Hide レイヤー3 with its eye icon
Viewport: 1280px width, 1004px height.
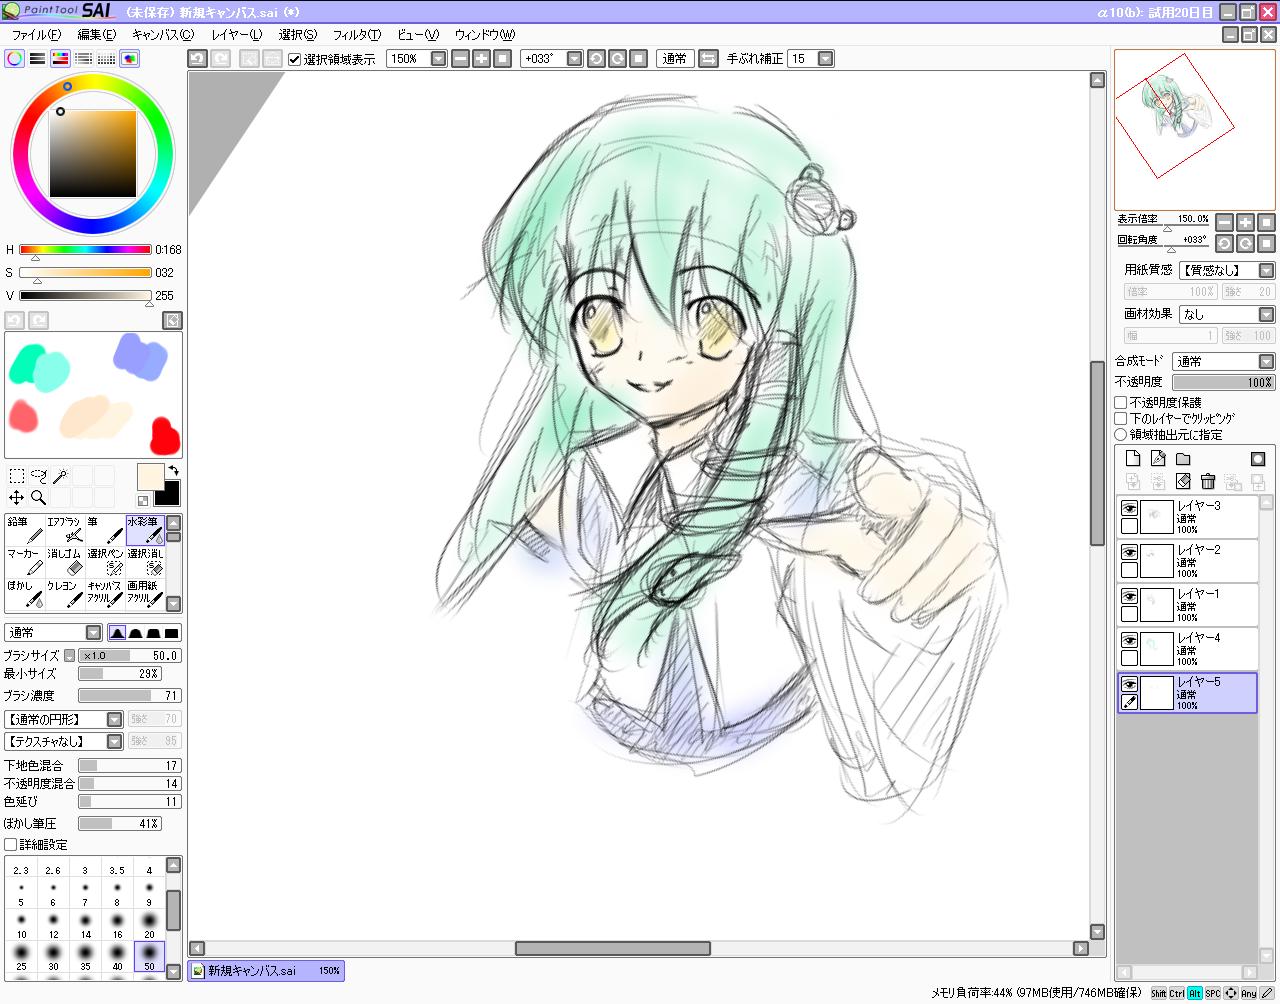click(x=1129, y=508)
